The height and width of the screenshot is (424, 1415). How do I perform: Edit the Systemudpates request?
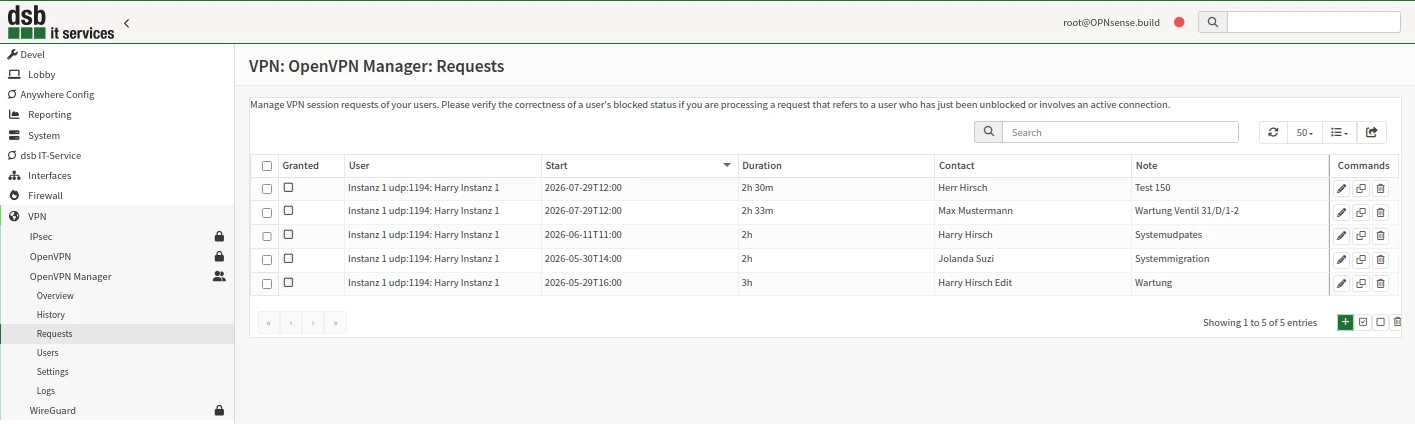click(1341, 236)
